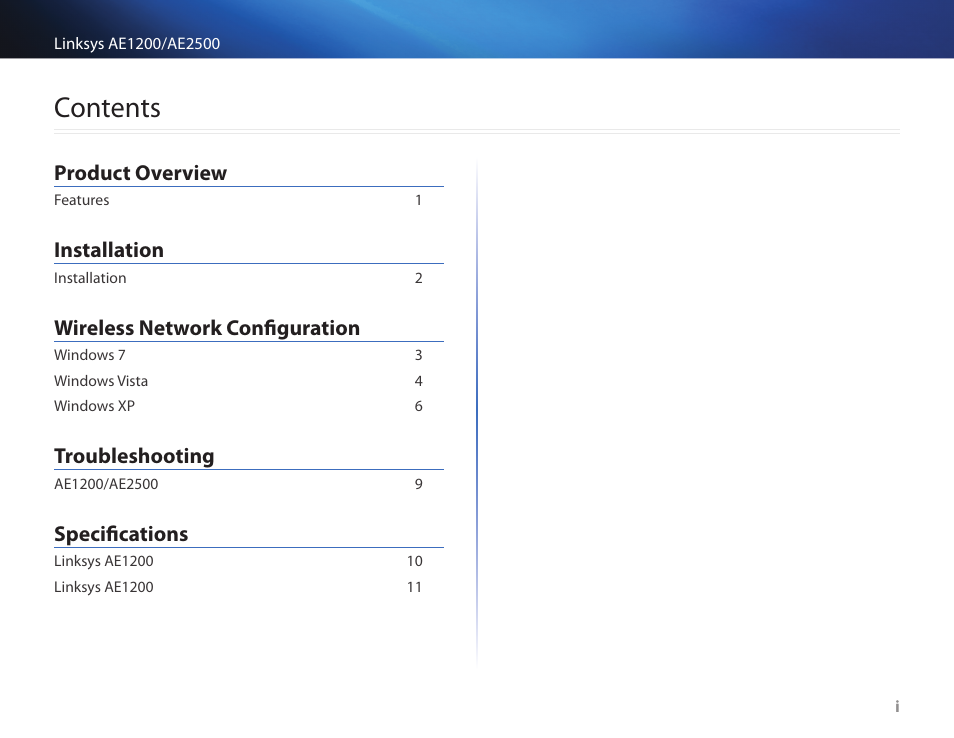Open the Installation entry for page 2
The width and height of the screenshot is (954, 738).
coord(90,278)
